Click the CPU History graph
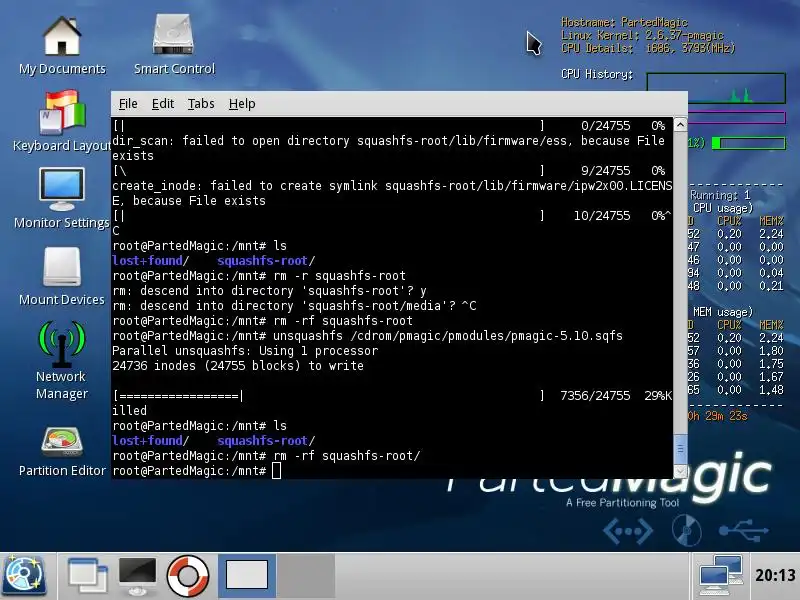 (x=716, y=88)
